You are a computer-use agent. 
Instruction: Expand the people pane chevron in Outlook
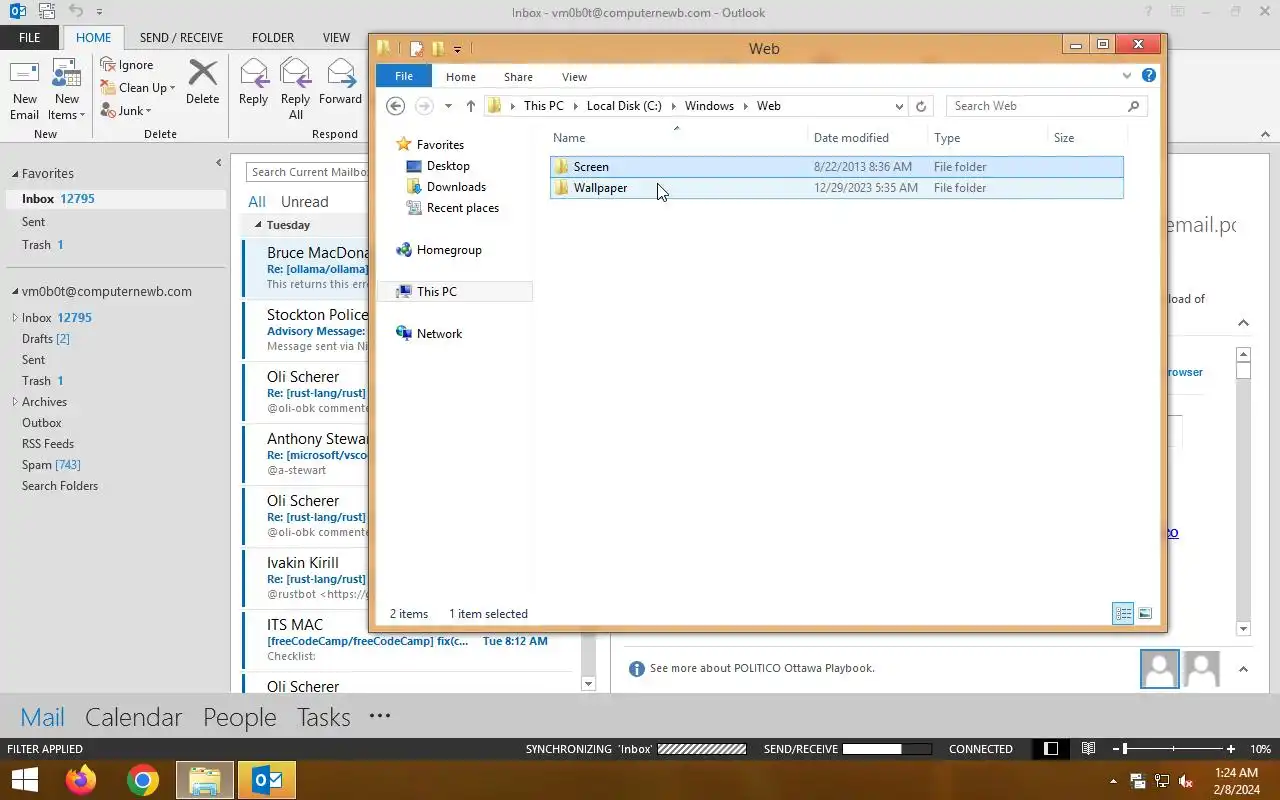coord(1243,669)
